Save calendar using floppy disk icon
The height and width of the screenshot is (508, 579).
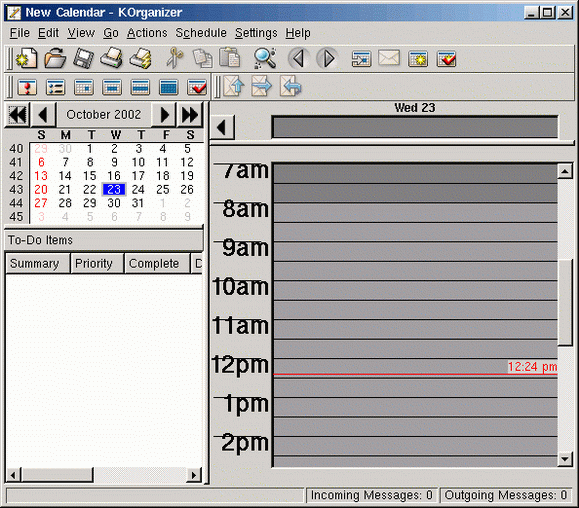tap(83, 58)
